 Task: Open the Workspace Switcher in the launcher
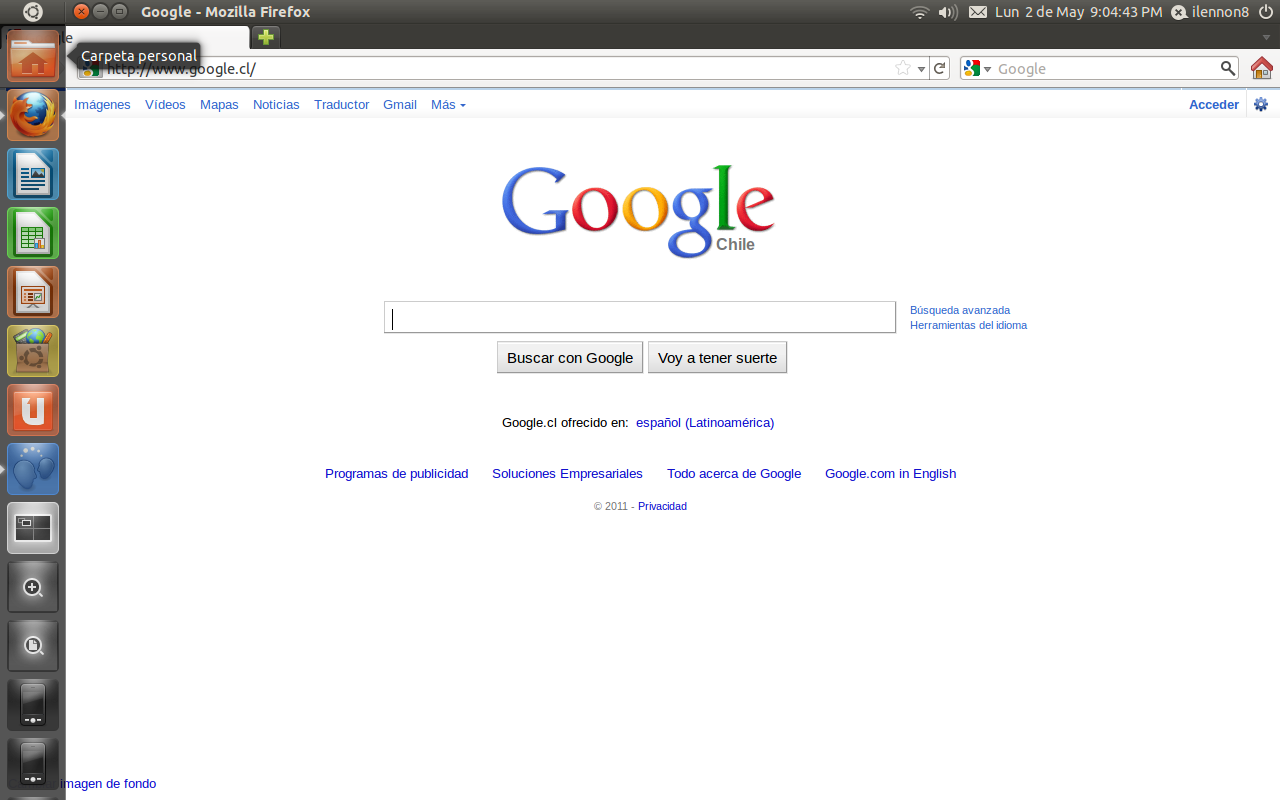pos(33,528)
